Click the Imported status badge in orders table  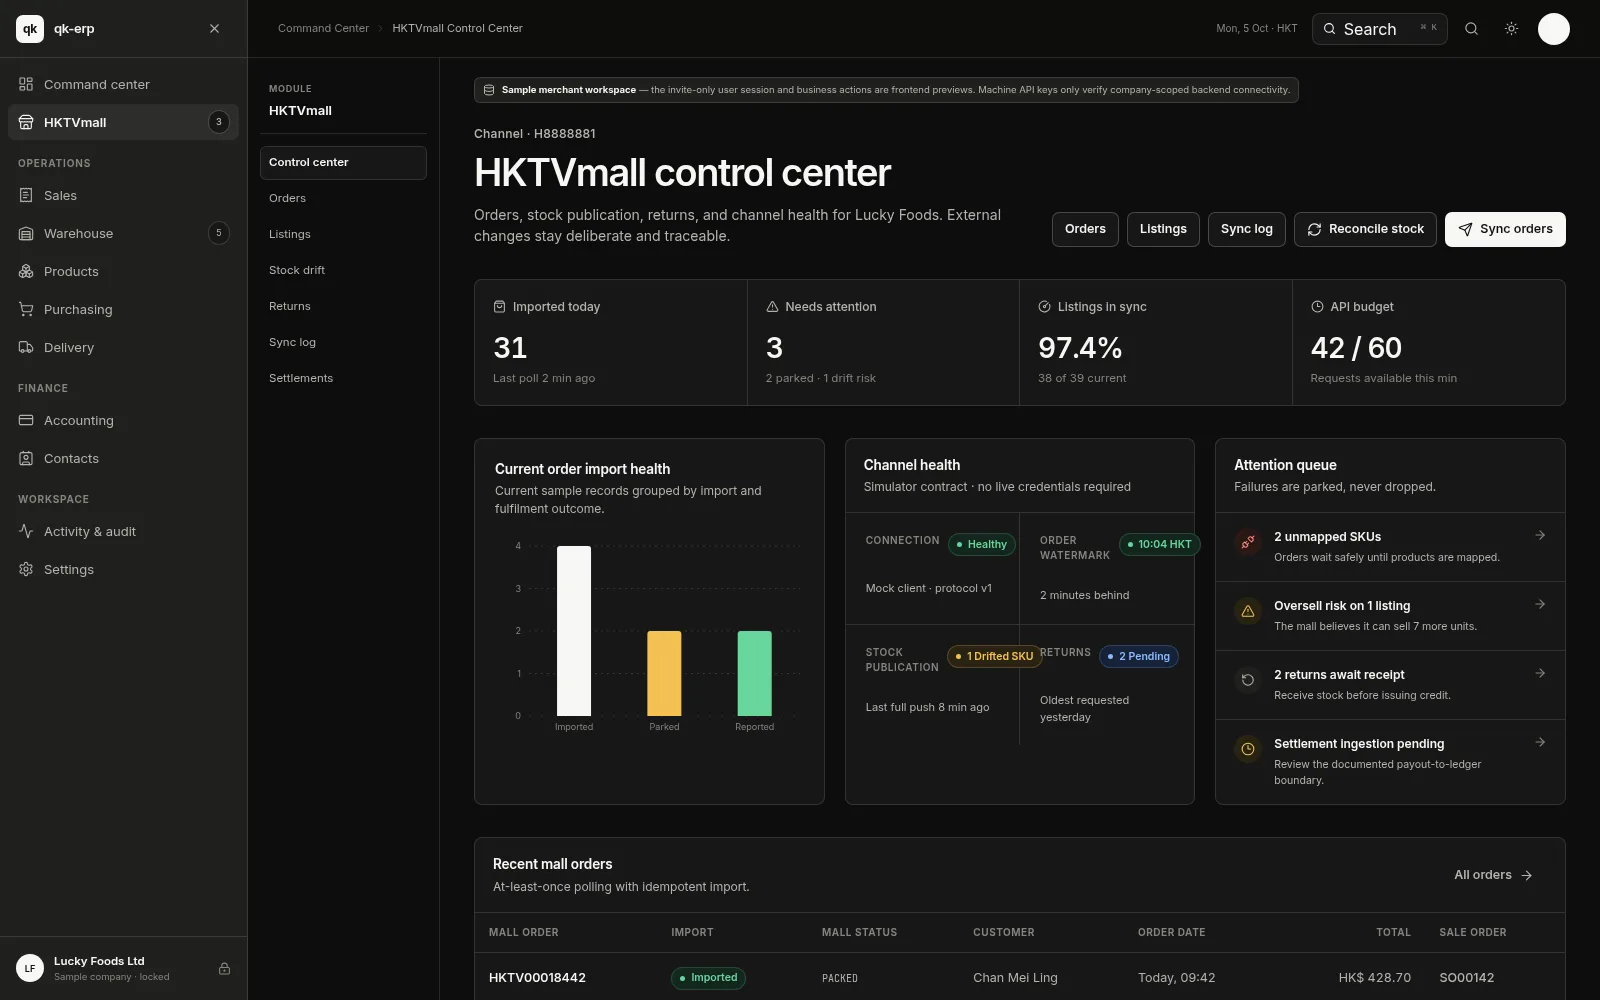coord(708,978)
